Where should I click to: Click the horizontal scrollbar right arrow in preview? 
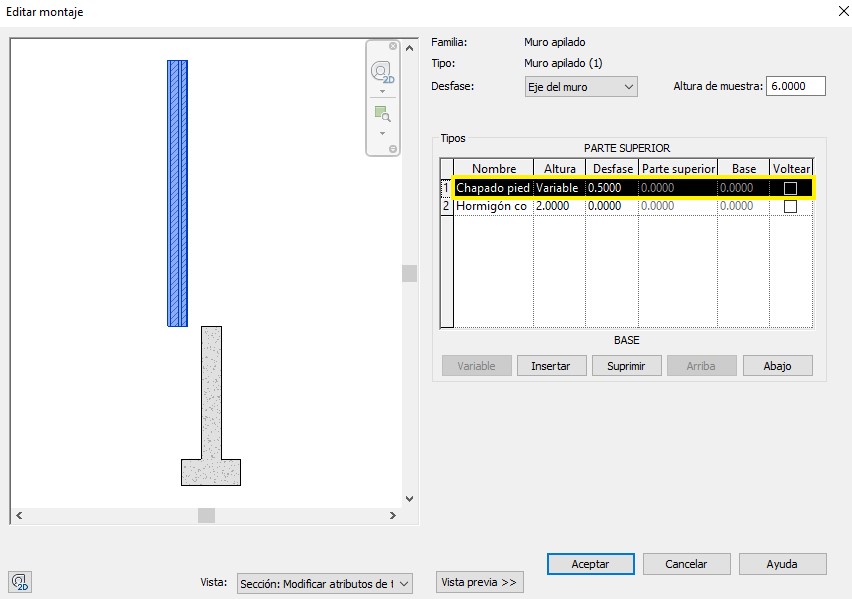392,516
